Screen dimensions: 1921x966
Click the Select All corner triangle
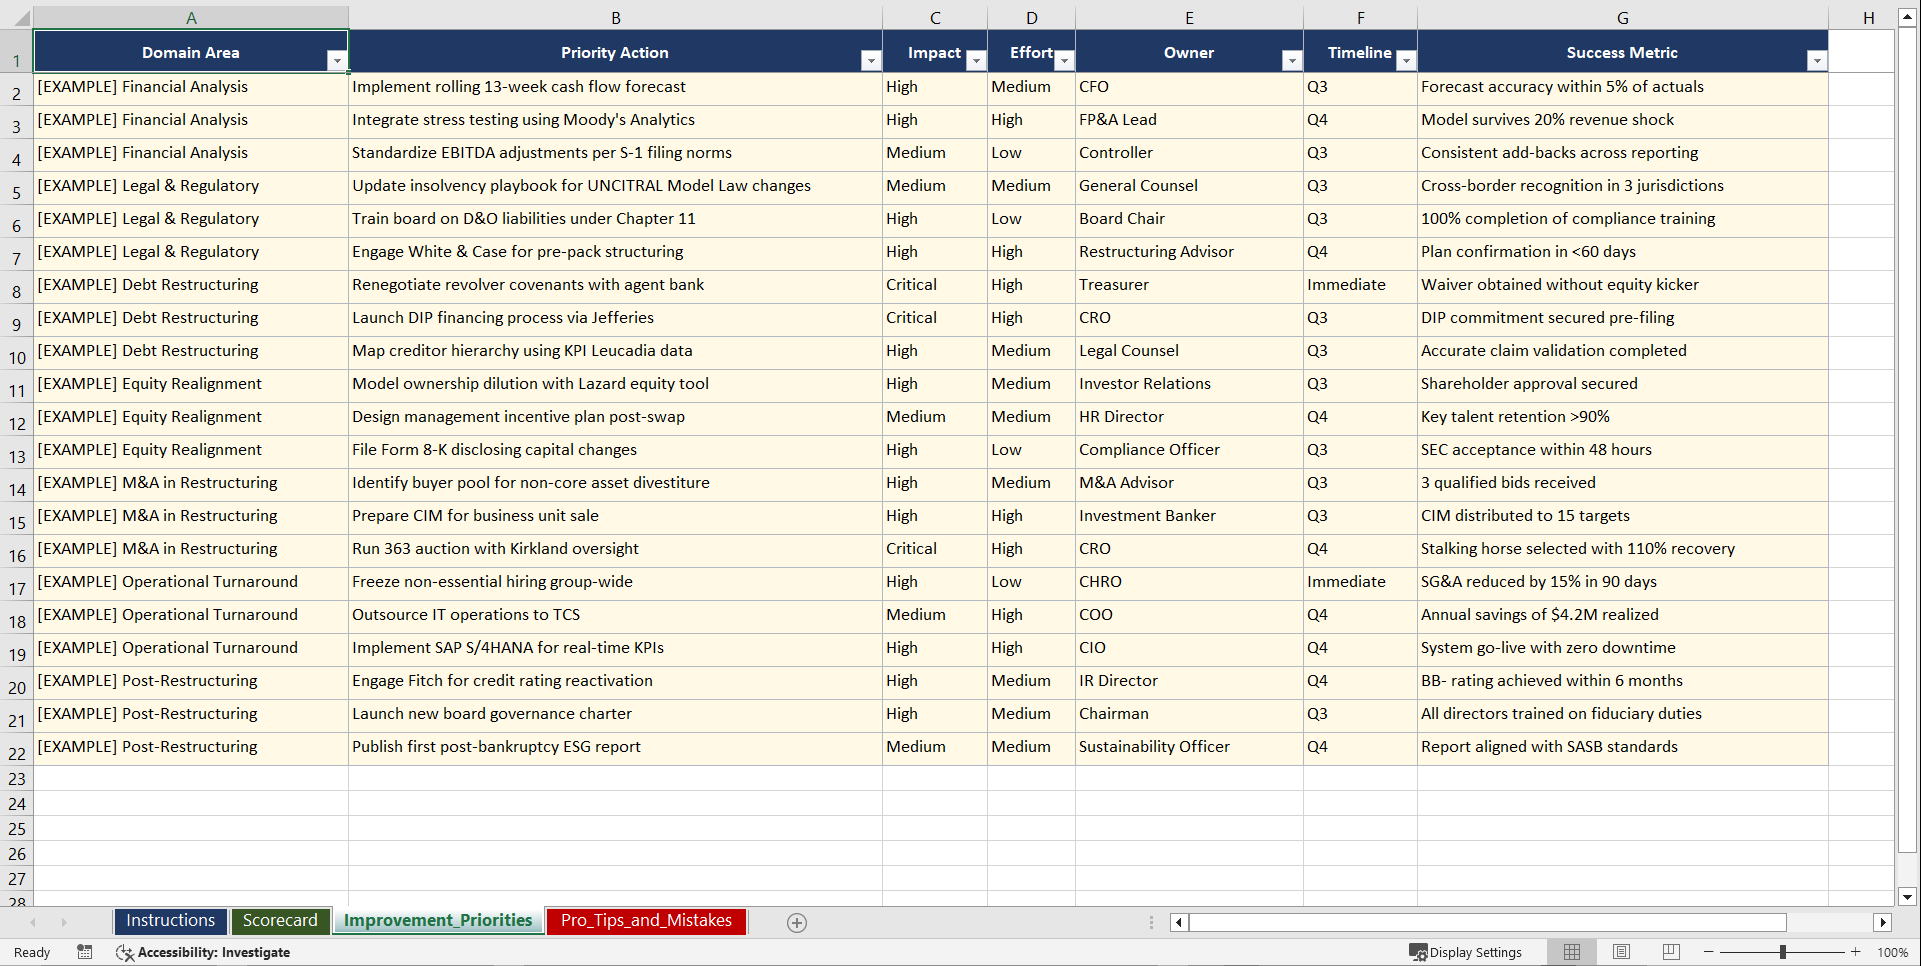23,17
